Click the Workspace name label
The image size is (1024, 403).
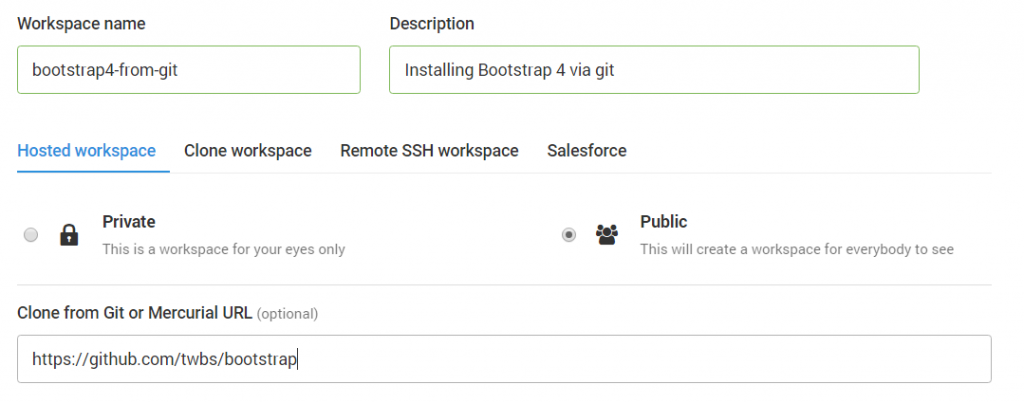81,24
